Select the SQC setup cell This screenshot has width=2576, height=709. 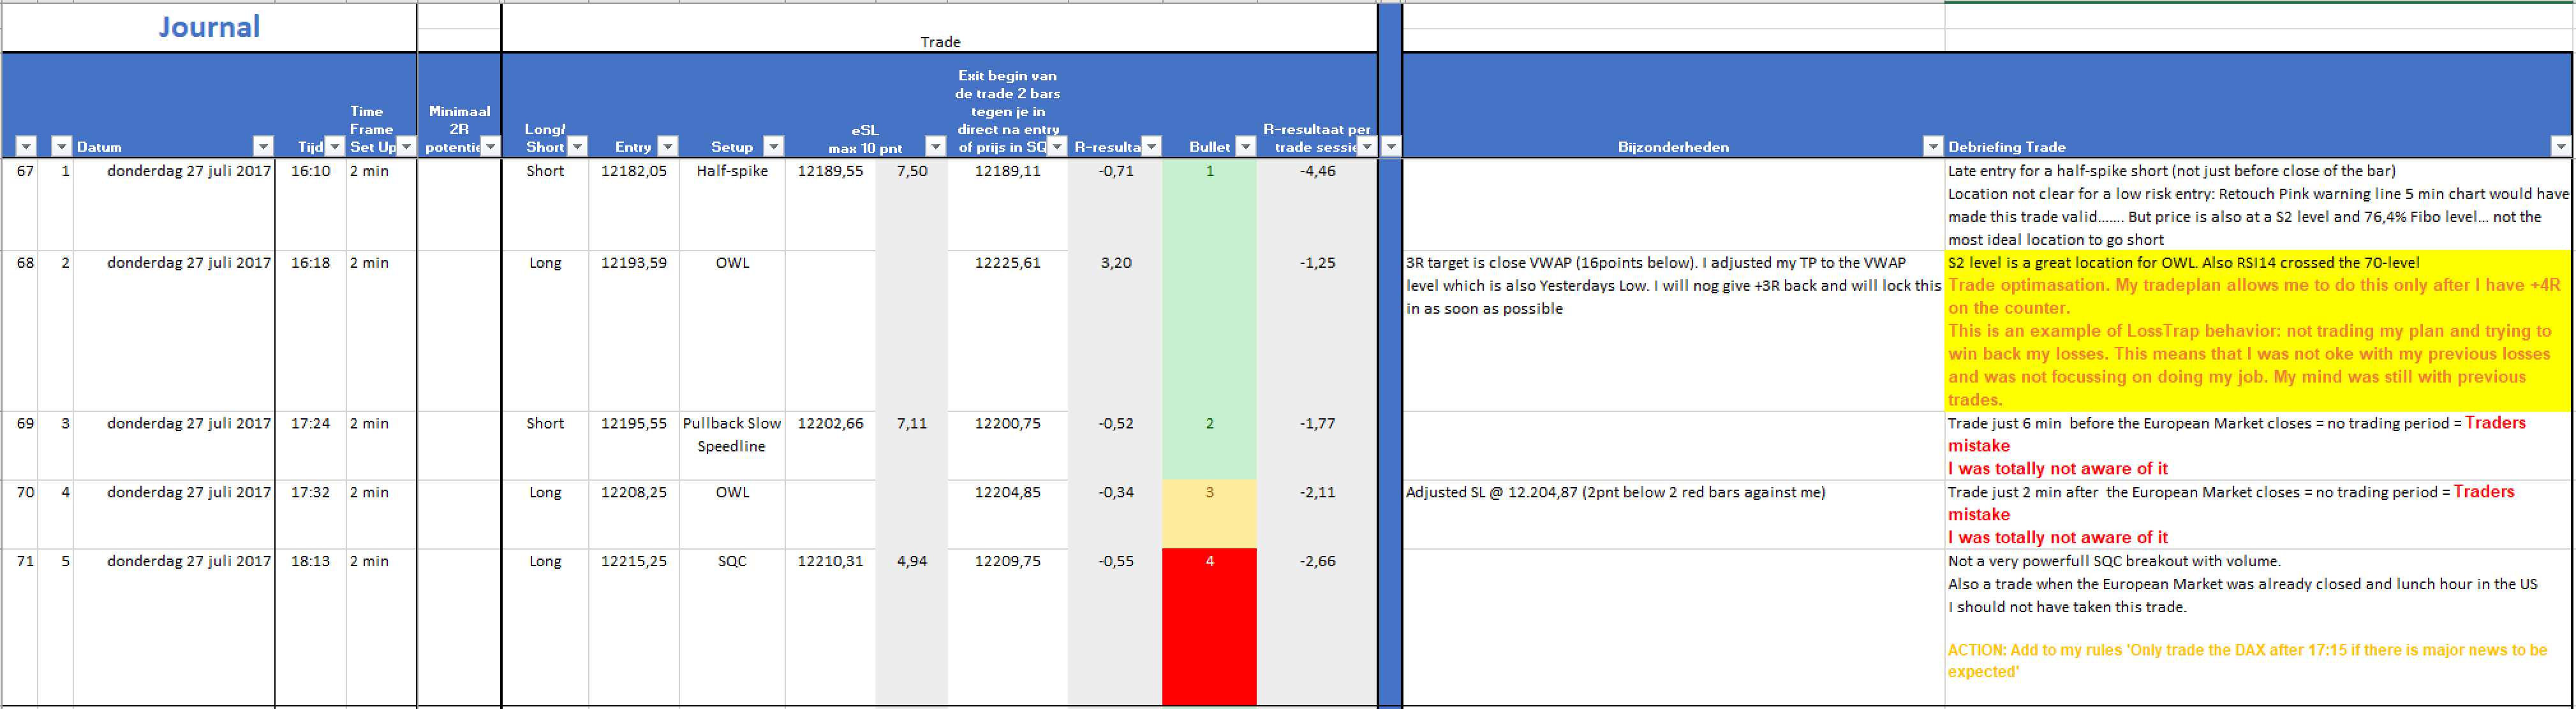pos(732,627)
